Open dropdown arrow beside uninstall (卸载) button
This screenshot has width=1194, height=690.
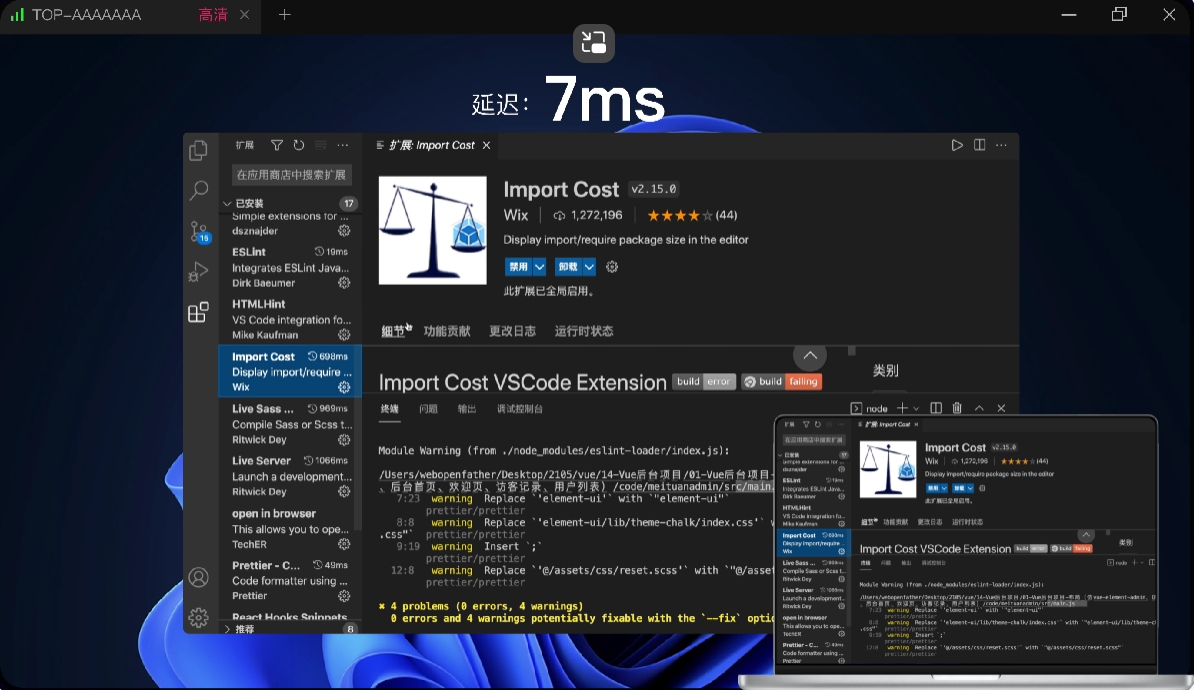[x=589, y=267]
